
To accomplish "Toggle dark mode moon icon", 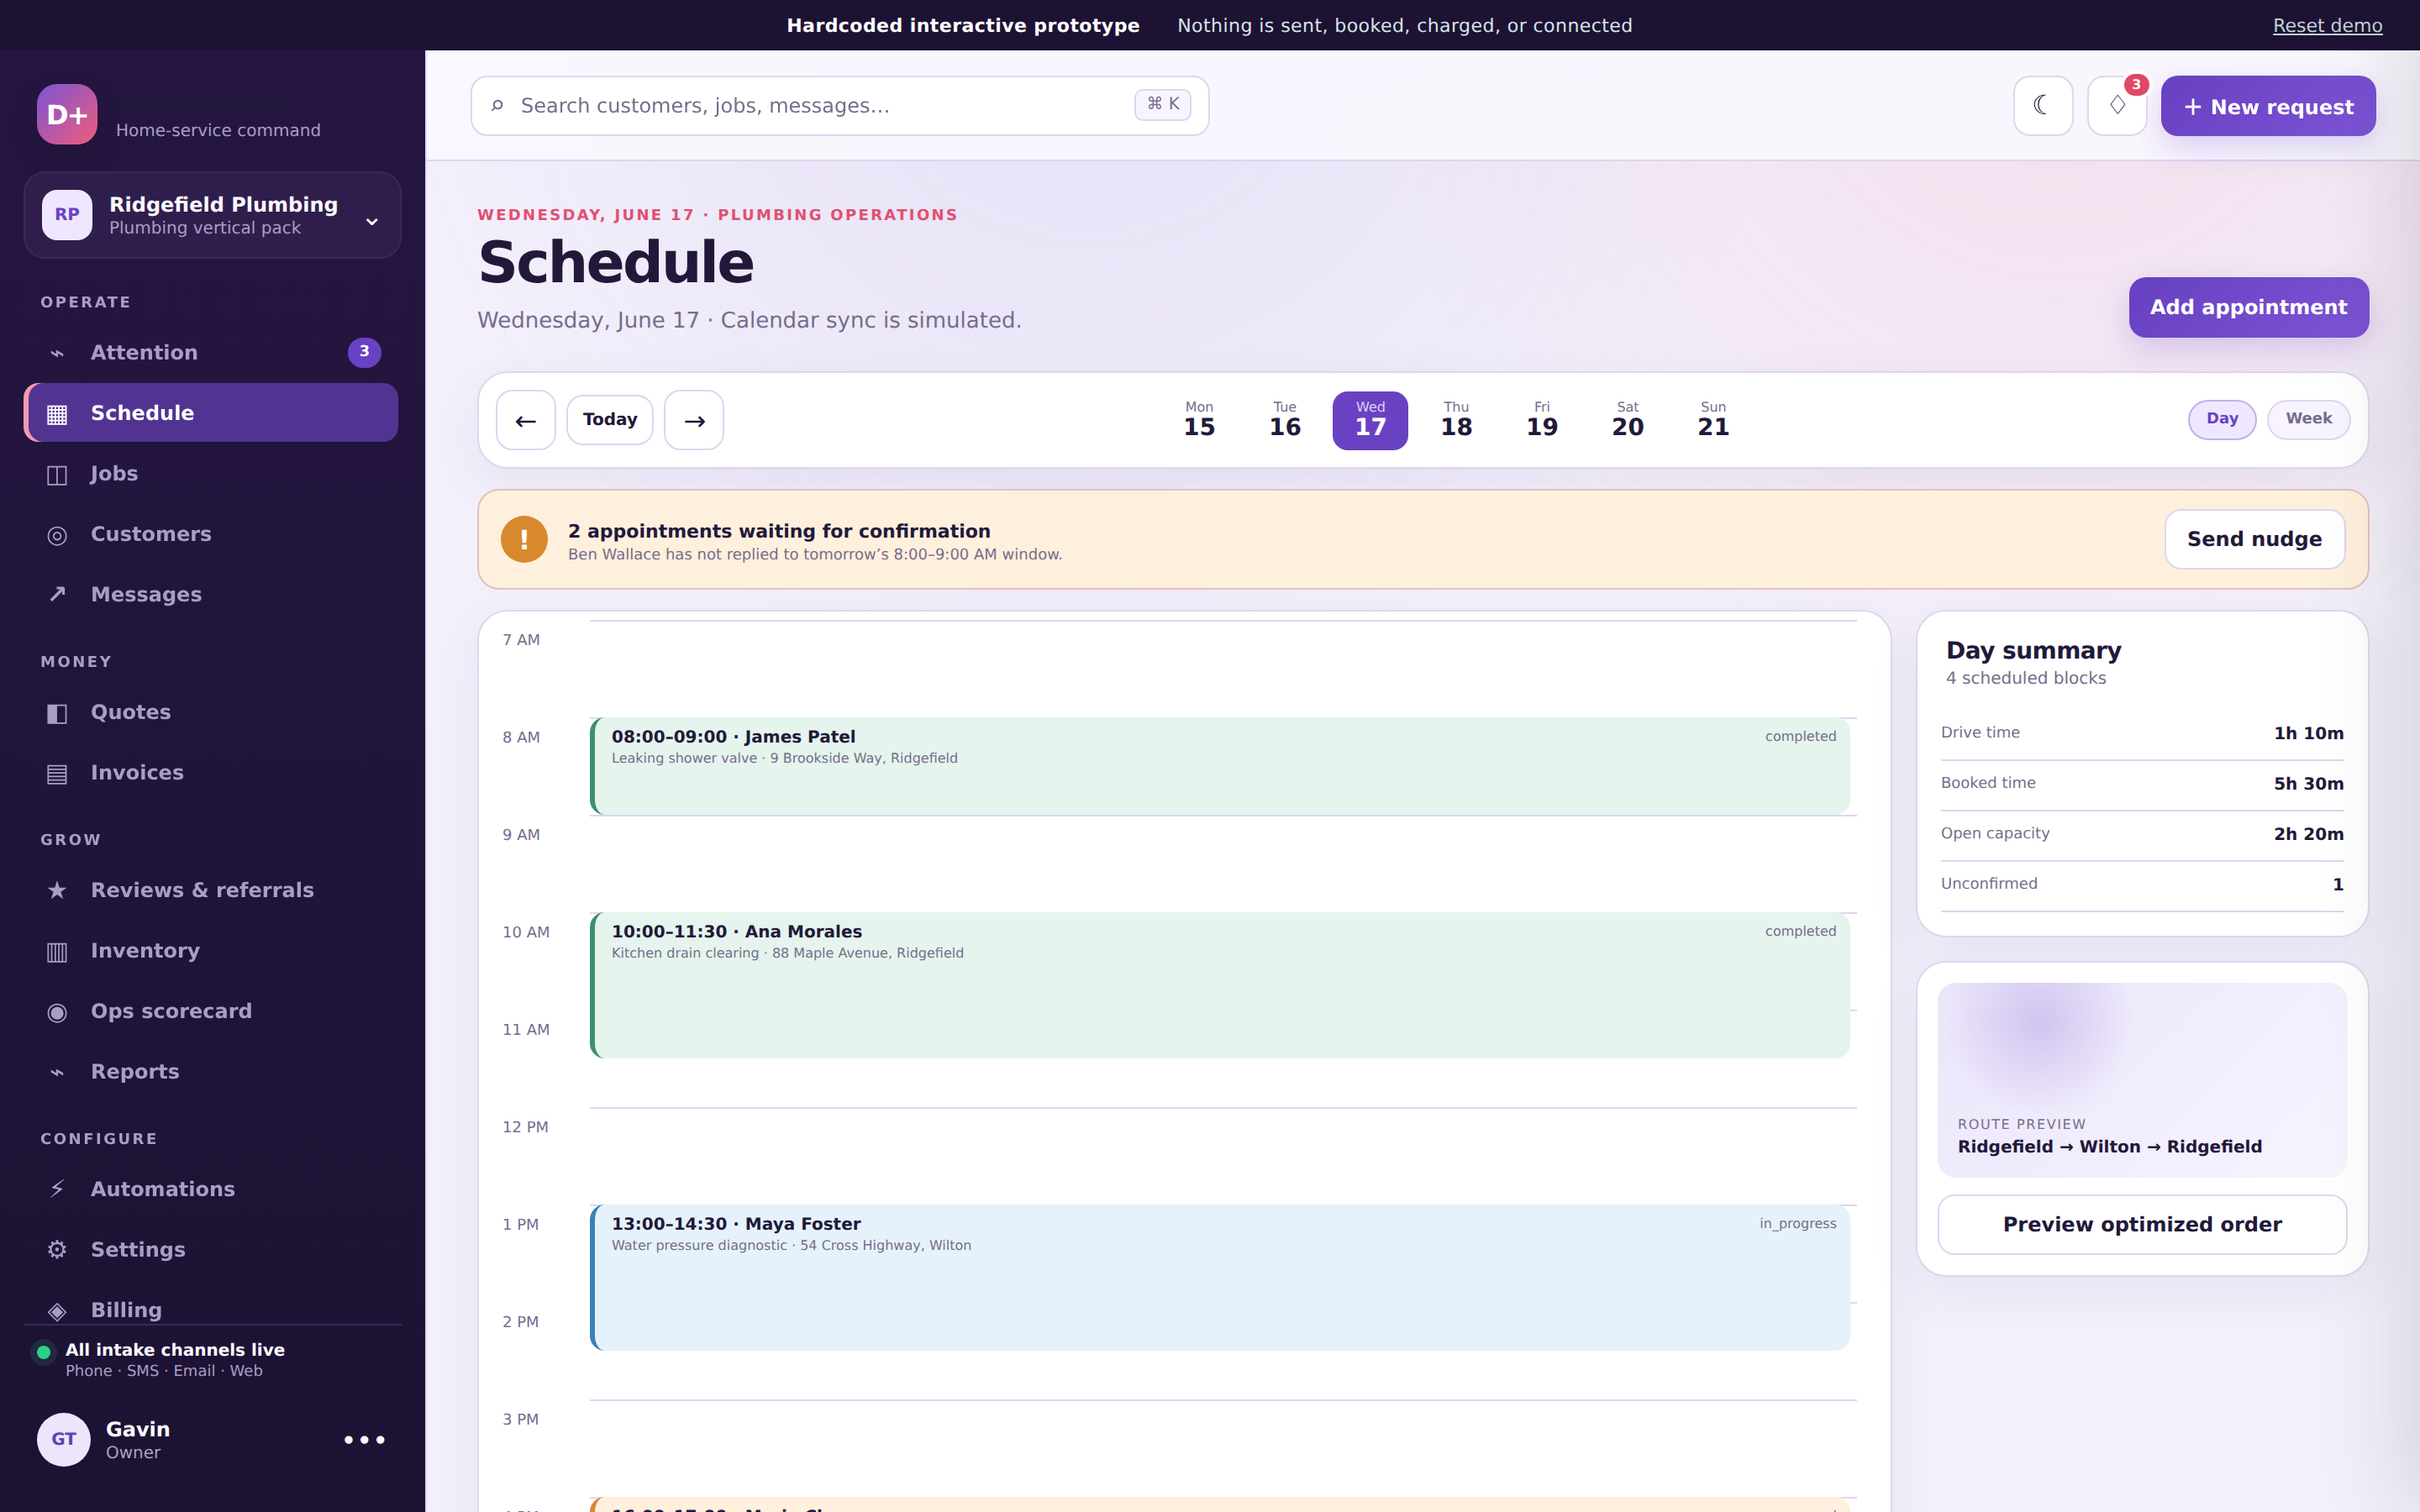I will tap(2042, 106).
